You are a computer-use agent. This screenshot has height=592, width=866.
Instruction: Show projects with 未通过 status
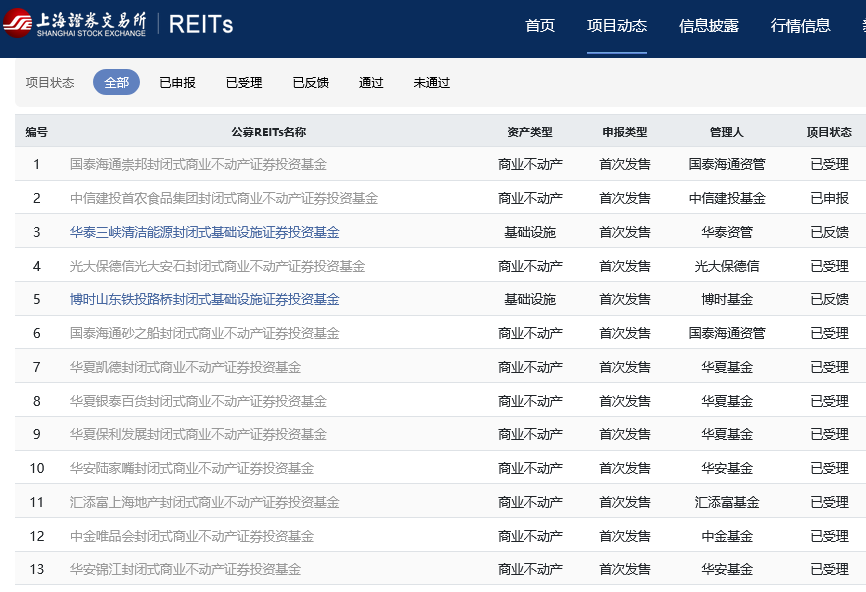(x=431, y=83)
